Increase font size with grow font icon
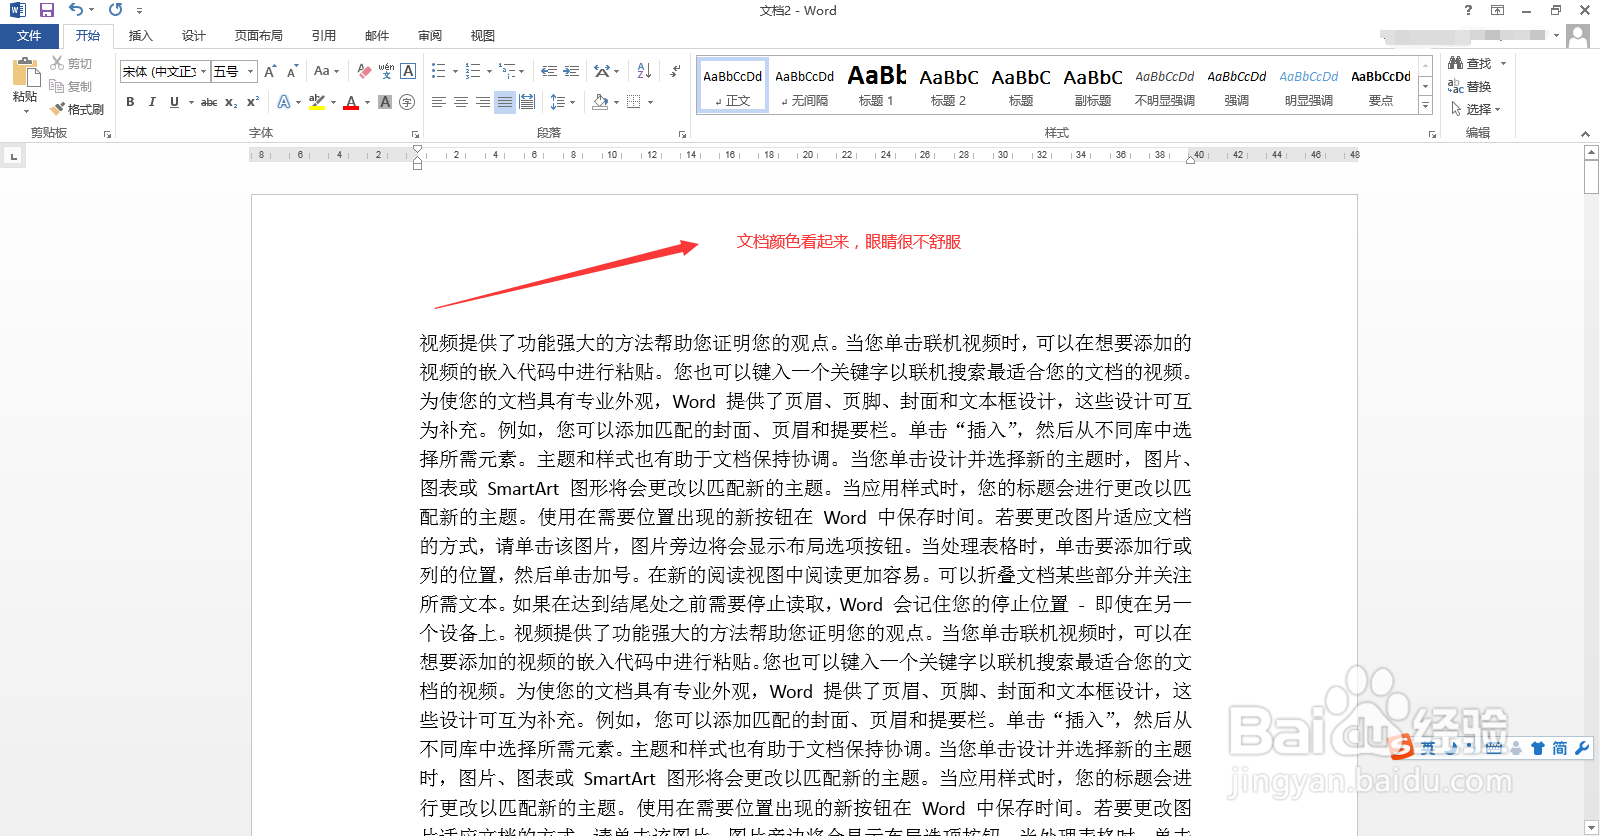Viewport: 1600px width, 836px height. pos(270,71)
